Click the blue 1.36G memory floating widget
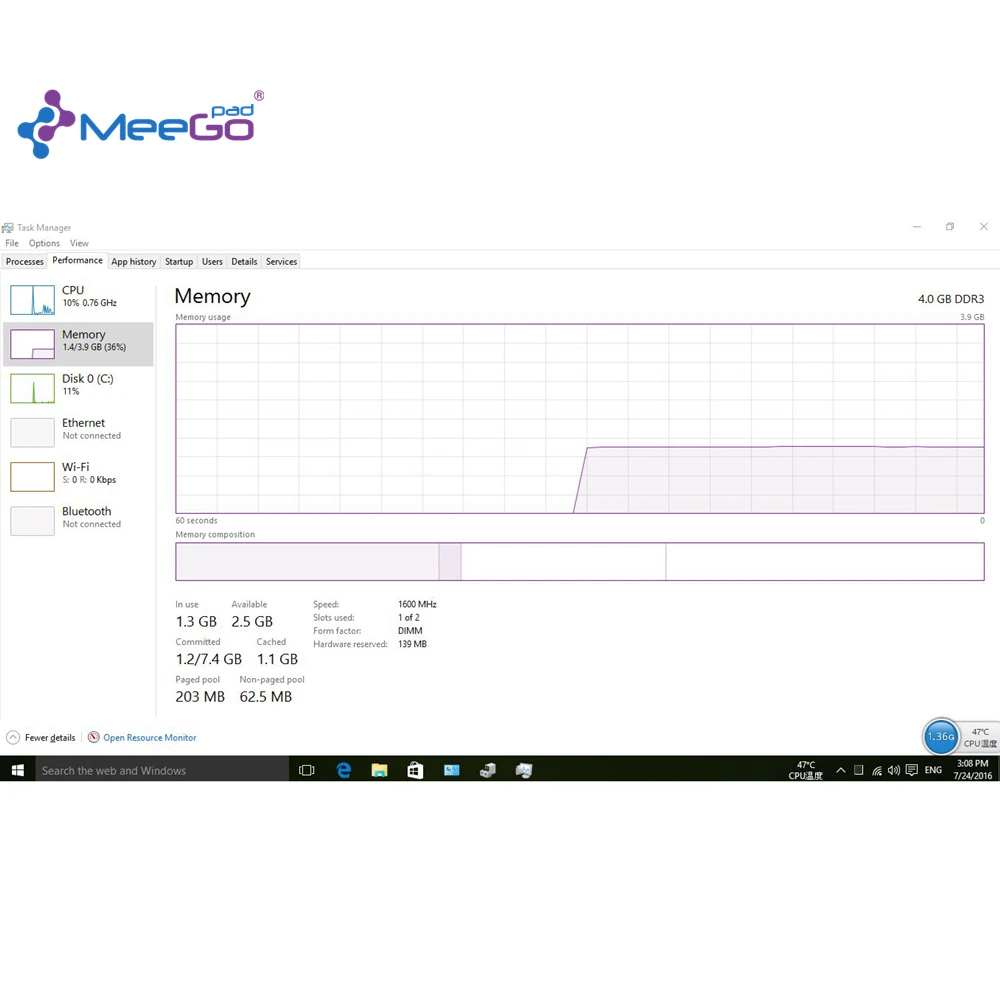 coord(941,737)
